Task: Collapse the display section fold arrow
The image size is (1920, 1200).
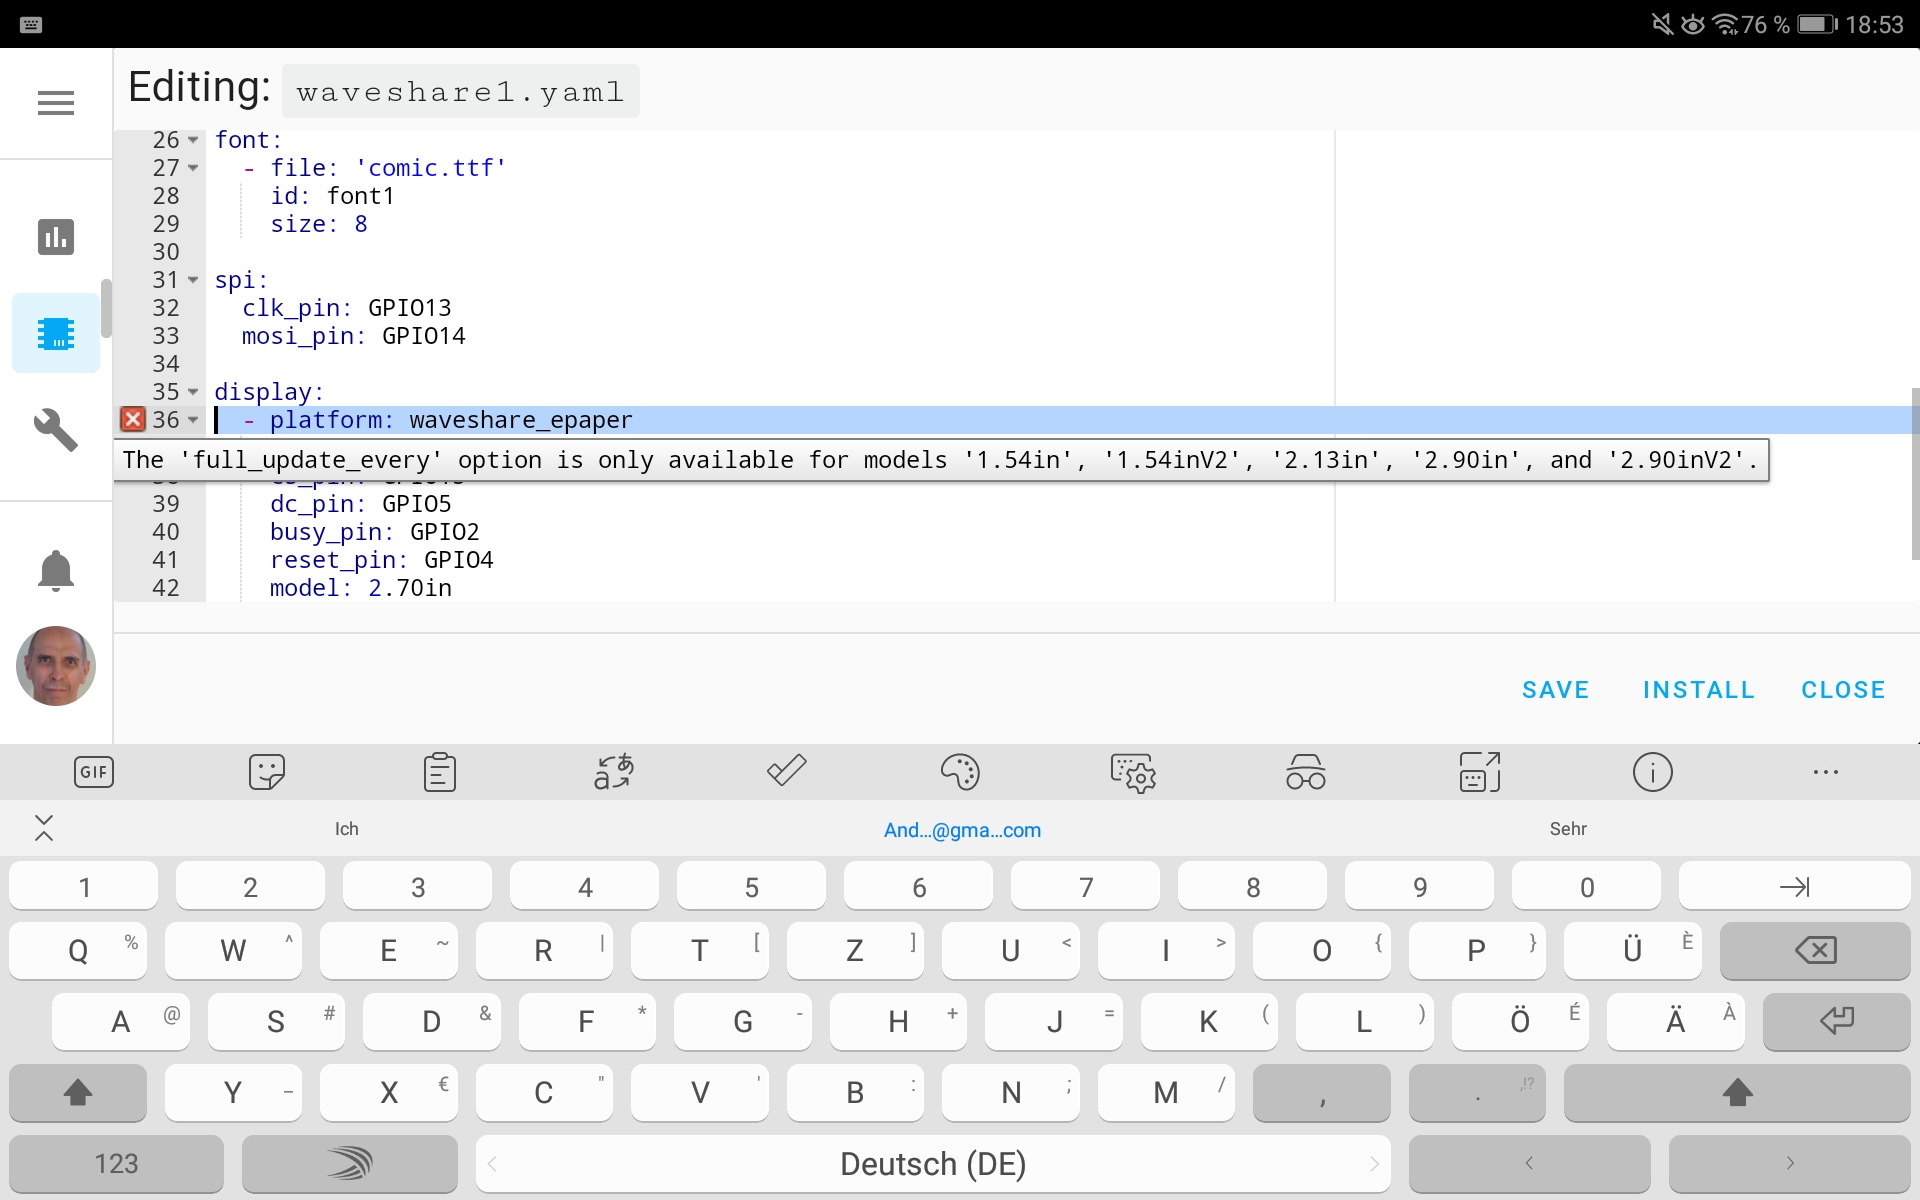Action: coord(192,392)
